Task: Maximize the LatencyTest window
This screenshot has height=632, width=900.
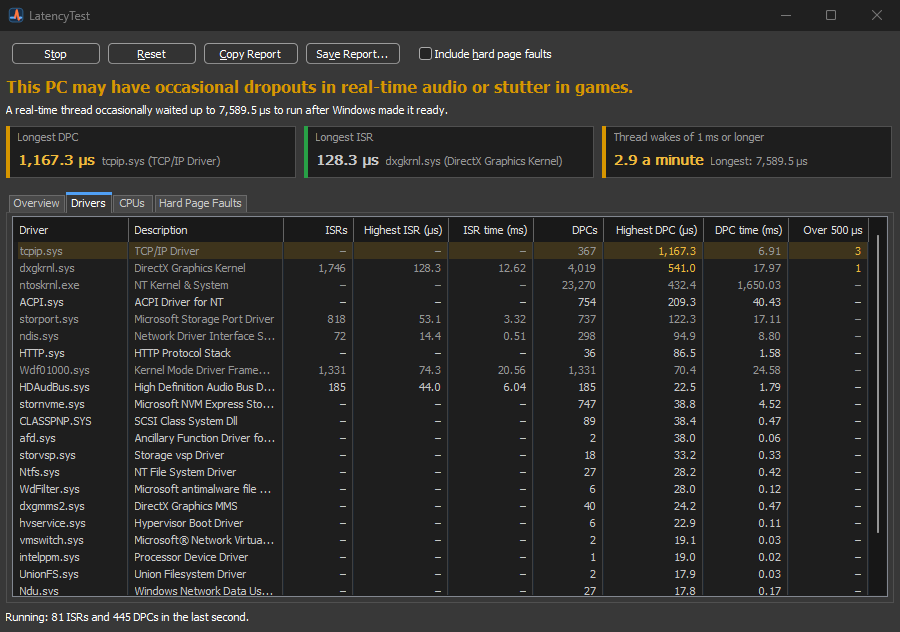Action: pyautogui.click(x=831, y=15)
